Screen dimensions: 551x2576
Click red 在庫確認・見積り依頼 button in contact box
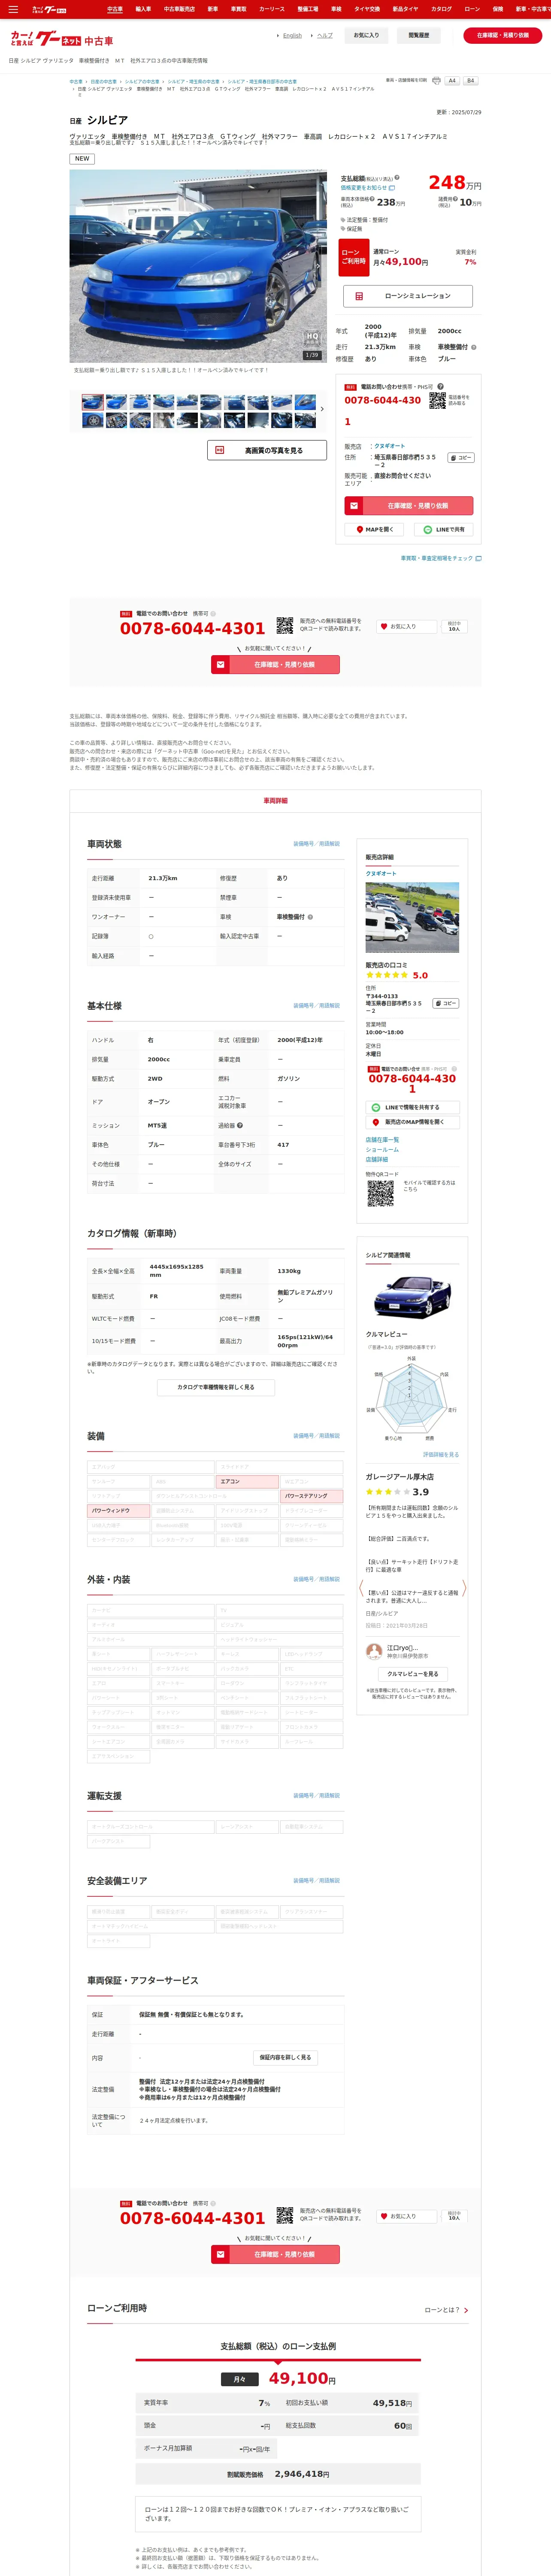click(409, 506)
